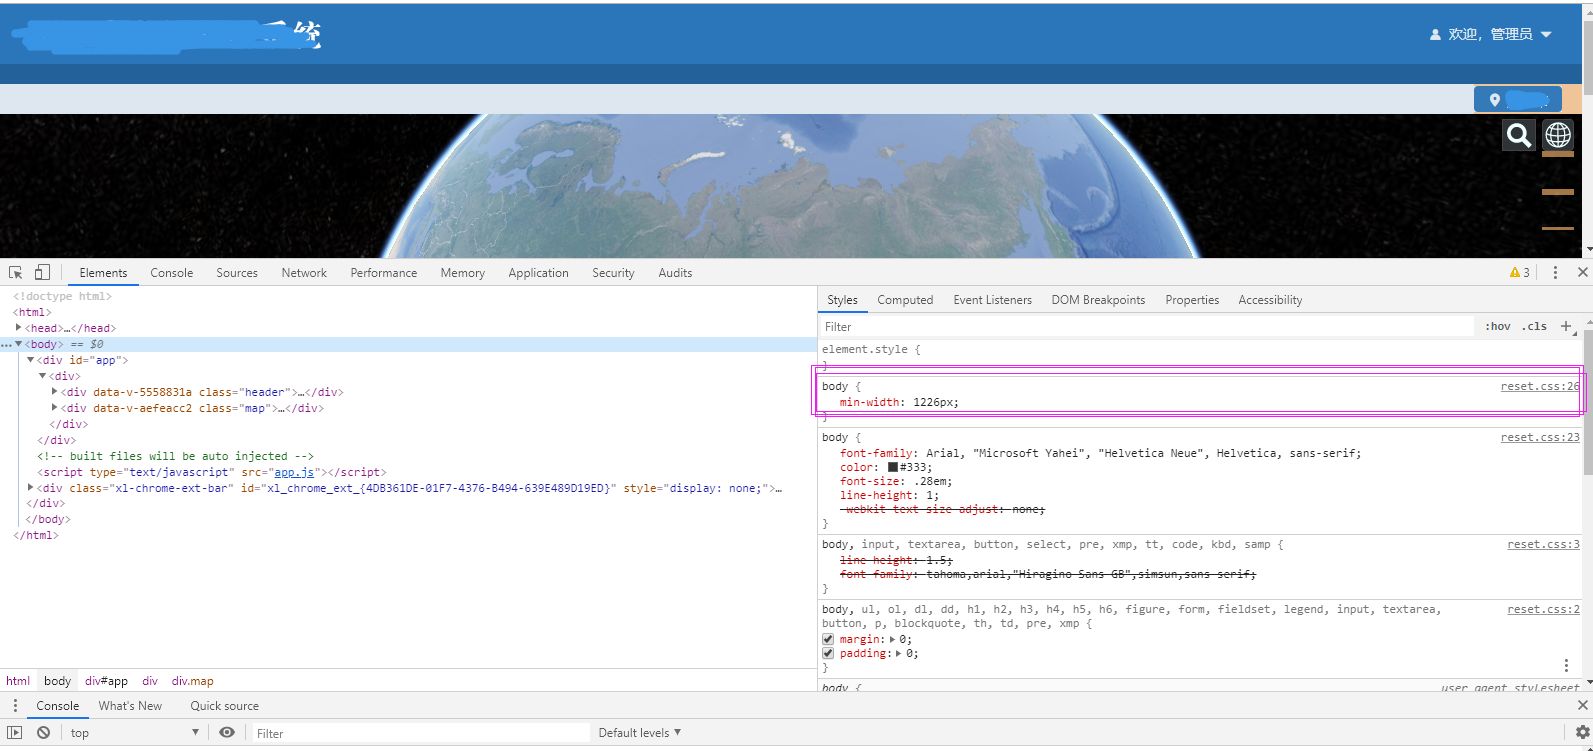The image size is (1593, 751).
Task: Open the Application tab
Action: (x=538, y=272)
